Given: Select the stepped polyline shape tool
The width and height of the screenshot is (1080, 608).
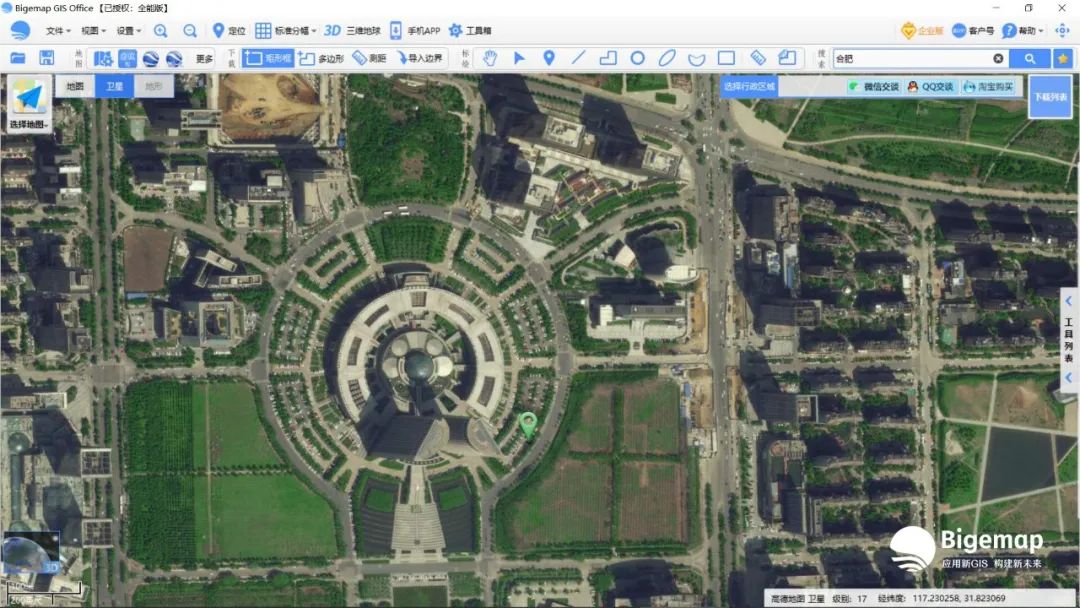Looking at the screenshot, I should point(608,59).
